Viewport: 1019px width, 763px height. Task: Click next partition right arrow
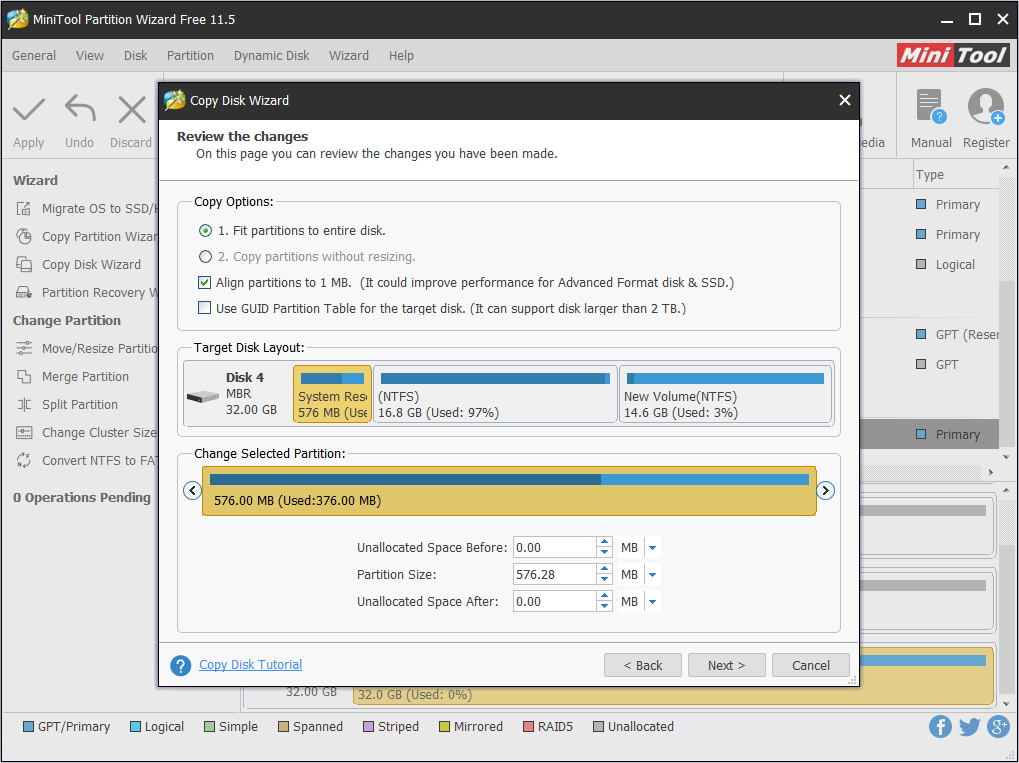point(825,490)
